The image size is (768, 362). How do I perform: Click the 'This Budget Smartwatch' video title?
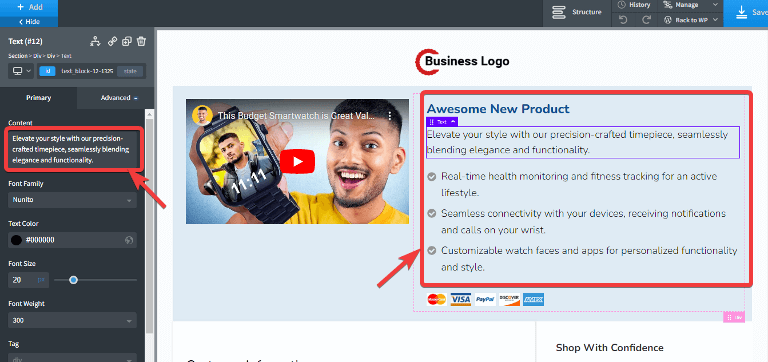(296, 117)
